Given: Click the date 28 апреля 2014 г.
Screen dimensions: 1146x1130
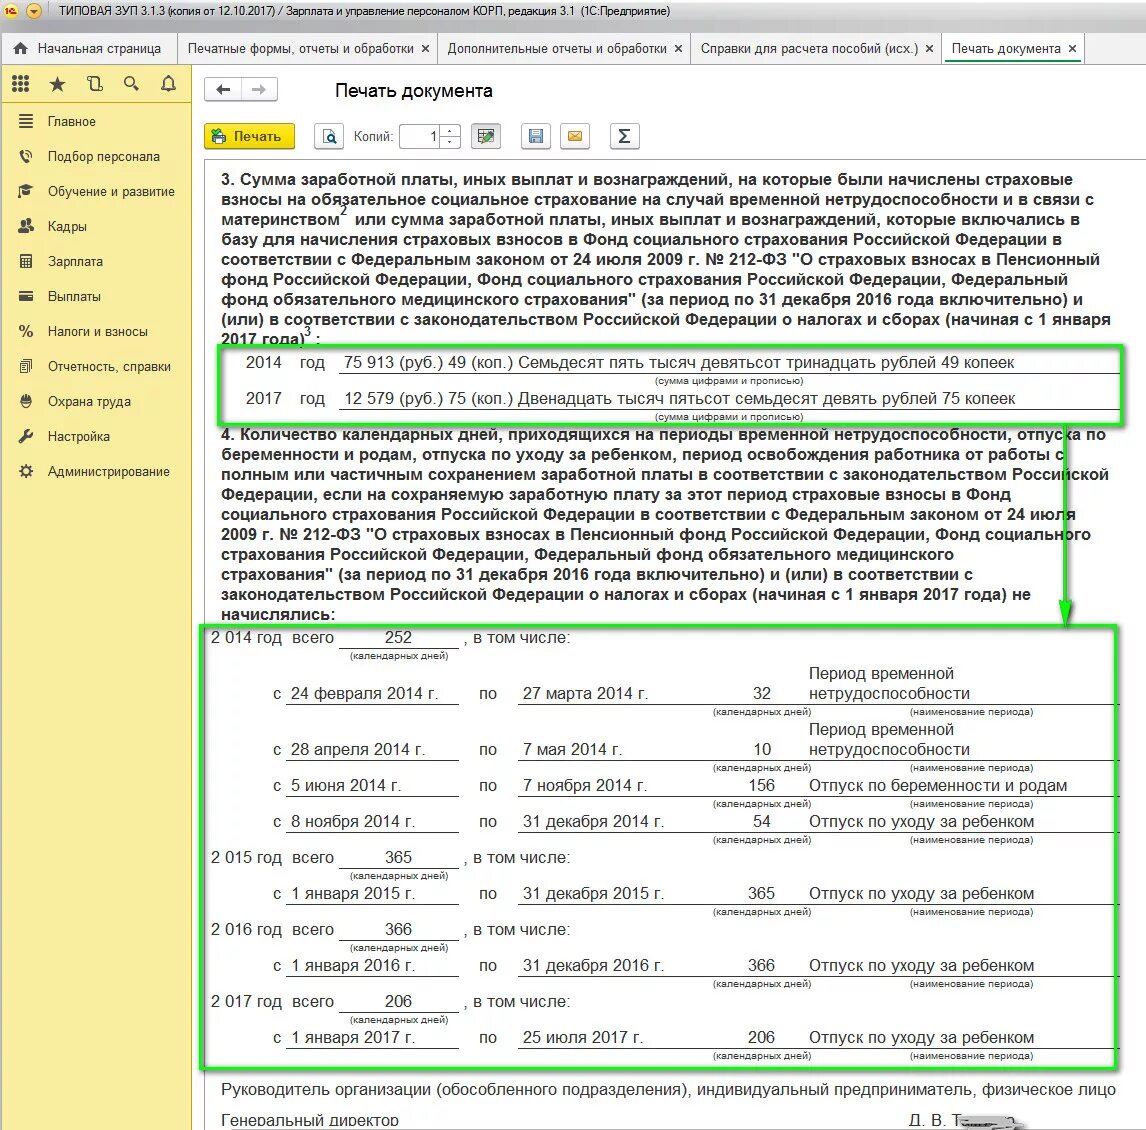Looking at the screenshot, I should (x=357, y=750).
